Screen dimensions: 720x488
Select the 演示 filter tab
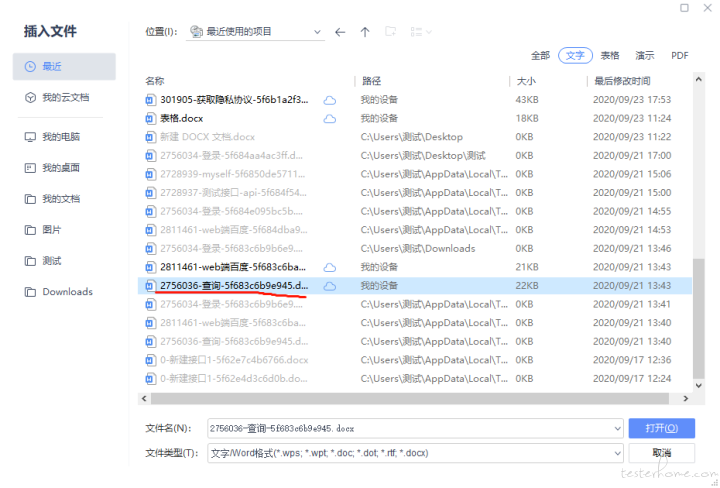click(x=645, y=56)
